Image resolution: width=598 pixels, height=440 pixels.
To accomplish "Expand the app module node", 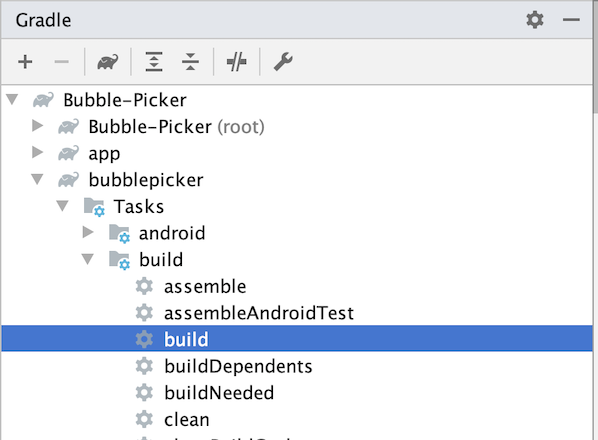I will tap(37, 153).
